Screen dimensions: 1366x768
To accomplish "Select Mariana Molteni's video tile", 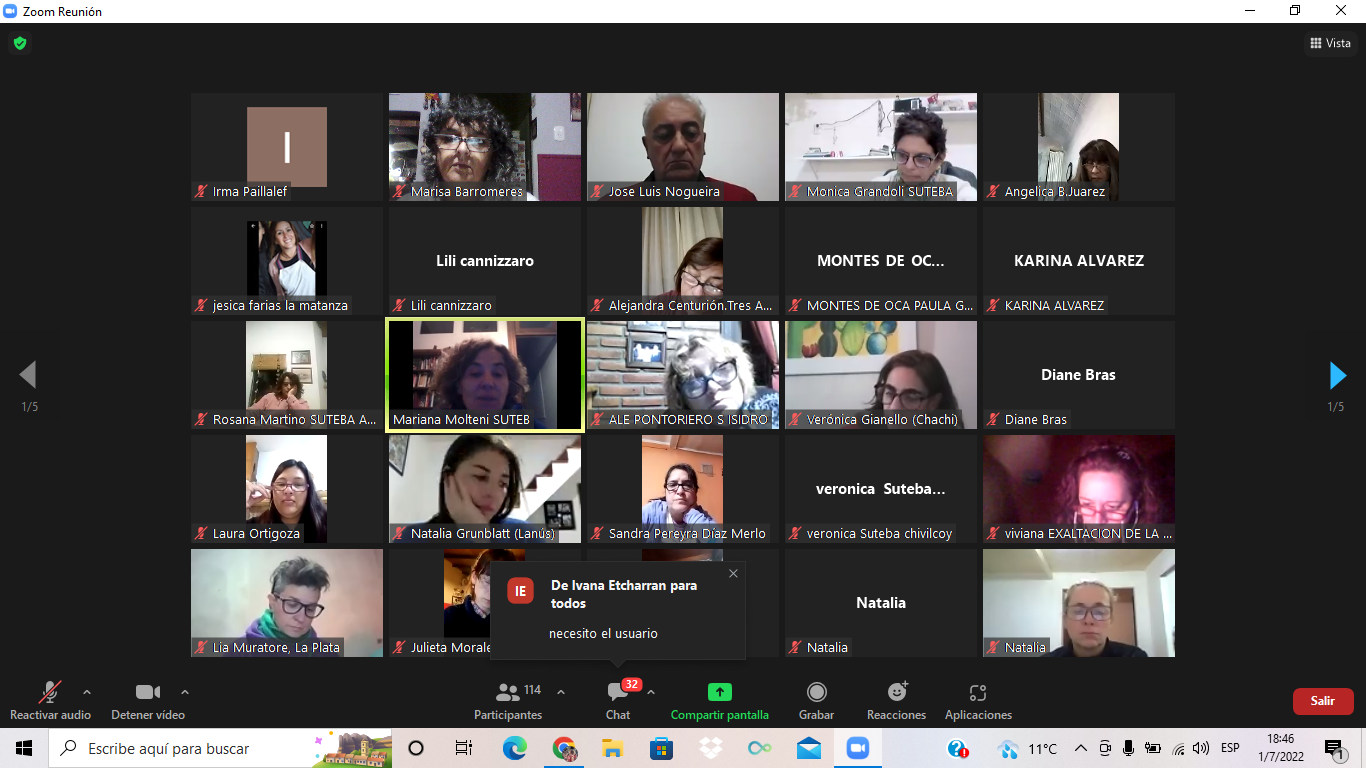I will tap(485, 375).
